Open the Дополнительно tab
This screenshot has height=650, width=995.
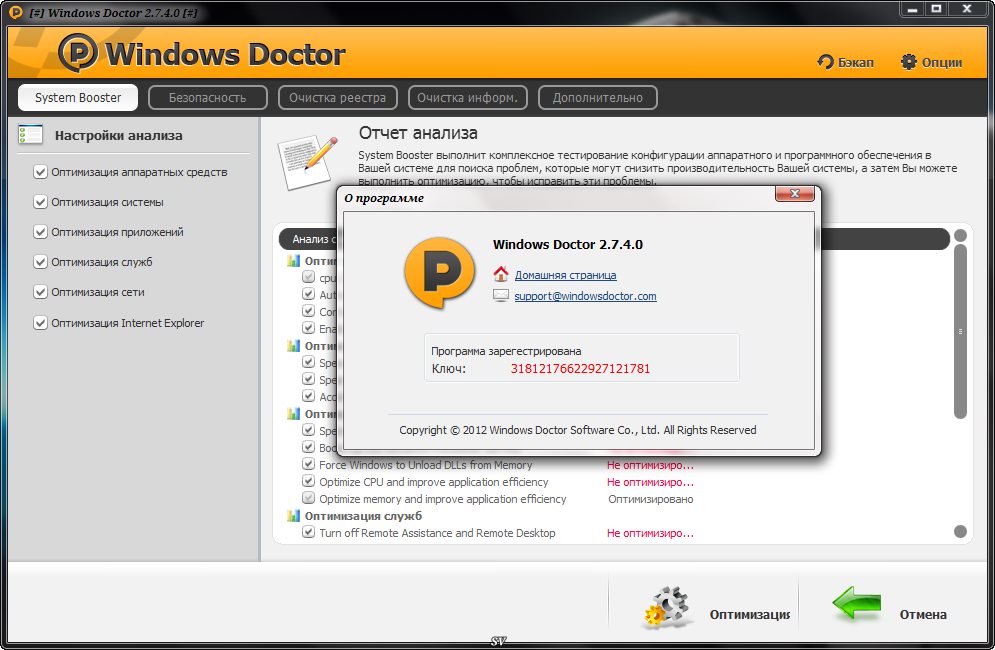click(597, 98)
